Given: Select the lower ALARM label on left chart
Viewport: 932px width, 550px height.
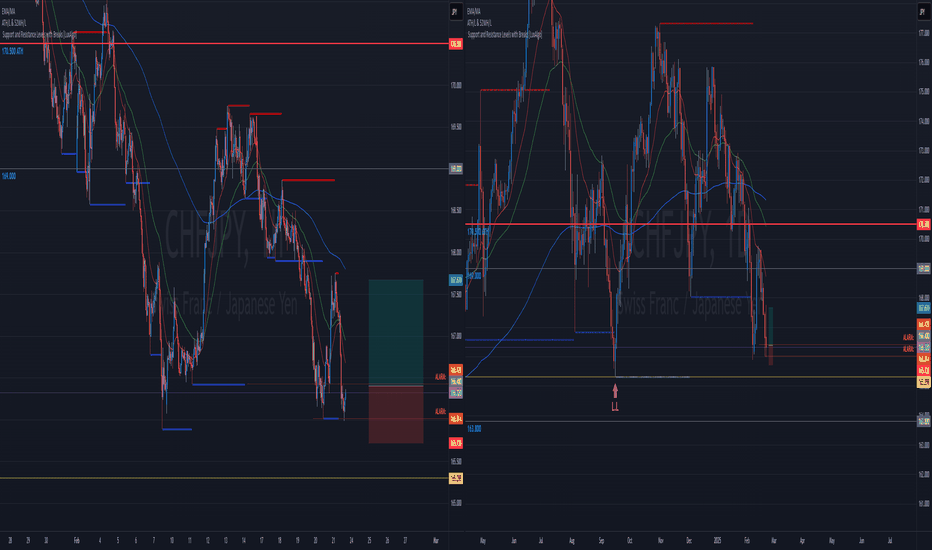Looking at the screenshot, I should 440,411.
